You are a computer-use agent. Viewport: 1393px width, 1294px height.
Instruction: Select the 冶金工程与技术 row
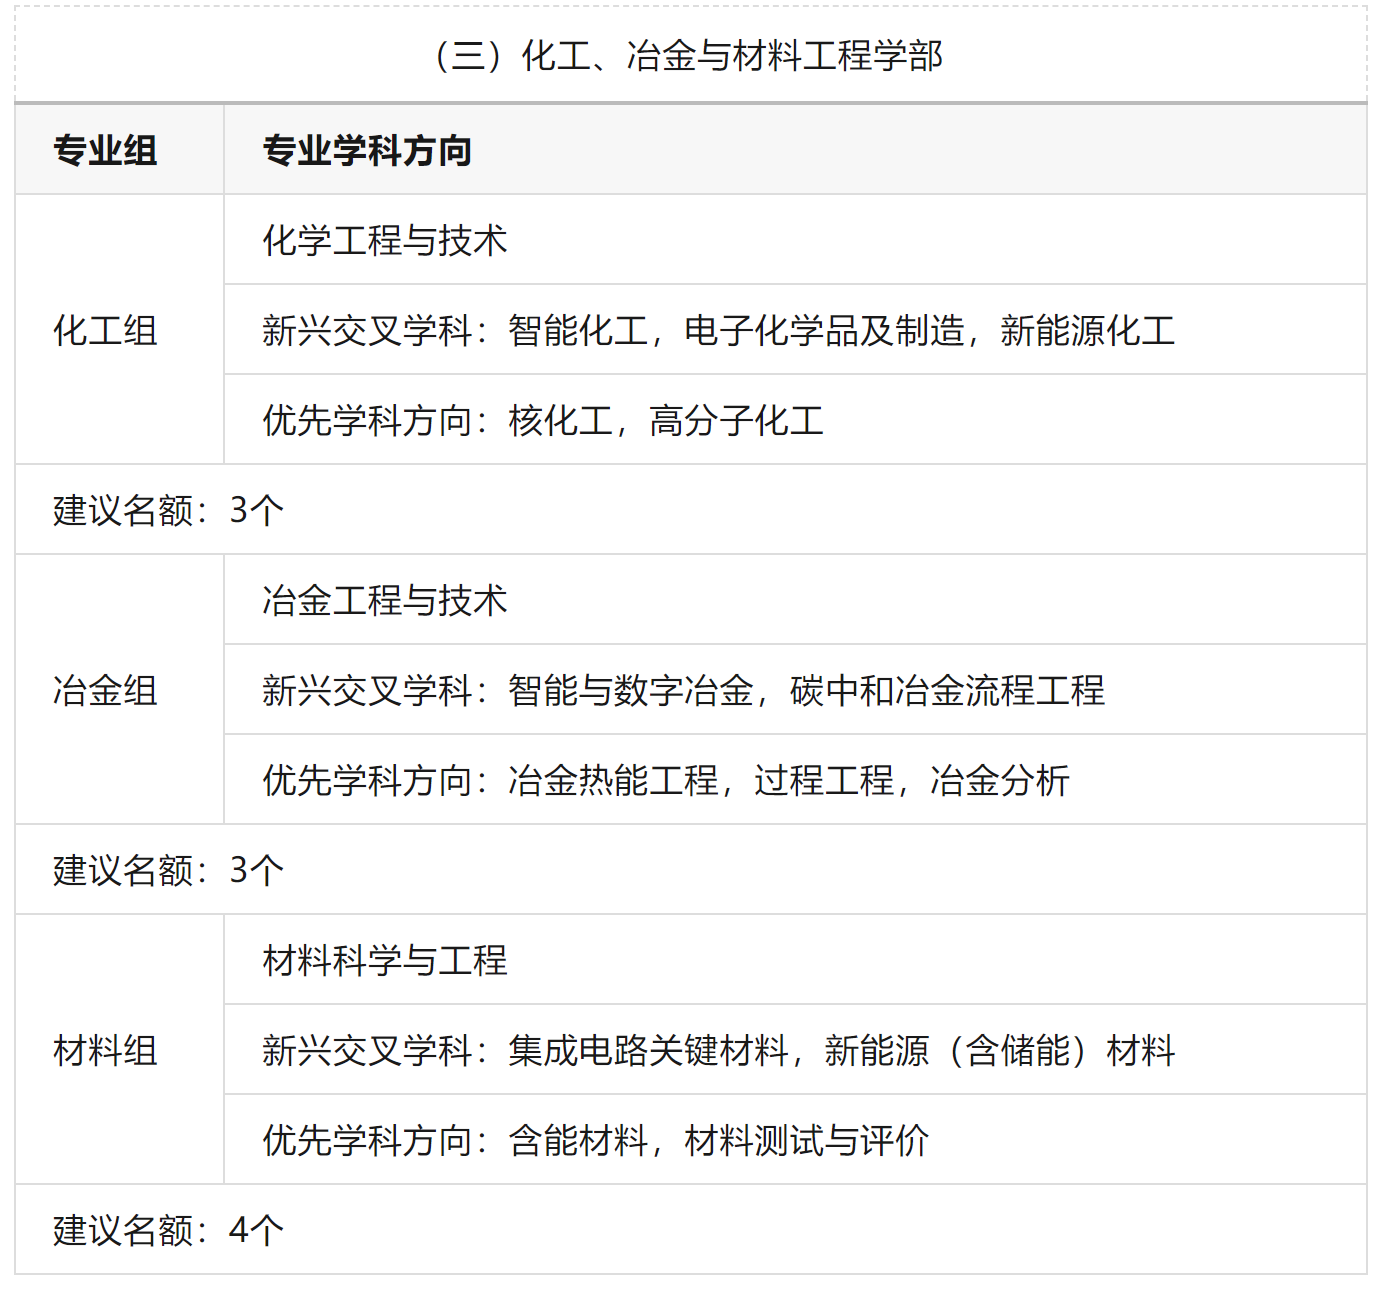(385, 601)
